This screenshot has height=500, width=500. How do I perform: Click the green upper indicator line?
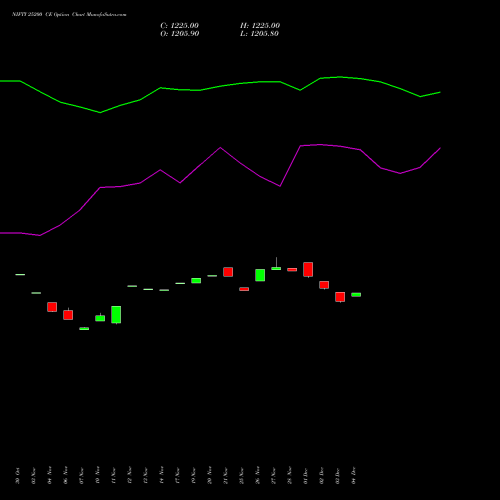(x=220, y=86)
